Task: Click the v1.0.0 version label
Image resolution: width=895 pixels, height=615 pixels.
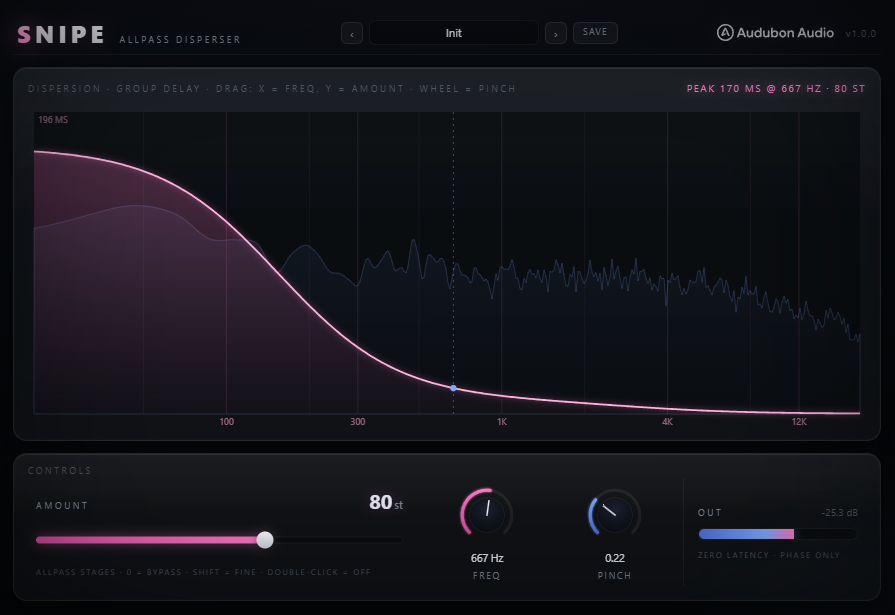Action: pos(860,34)
